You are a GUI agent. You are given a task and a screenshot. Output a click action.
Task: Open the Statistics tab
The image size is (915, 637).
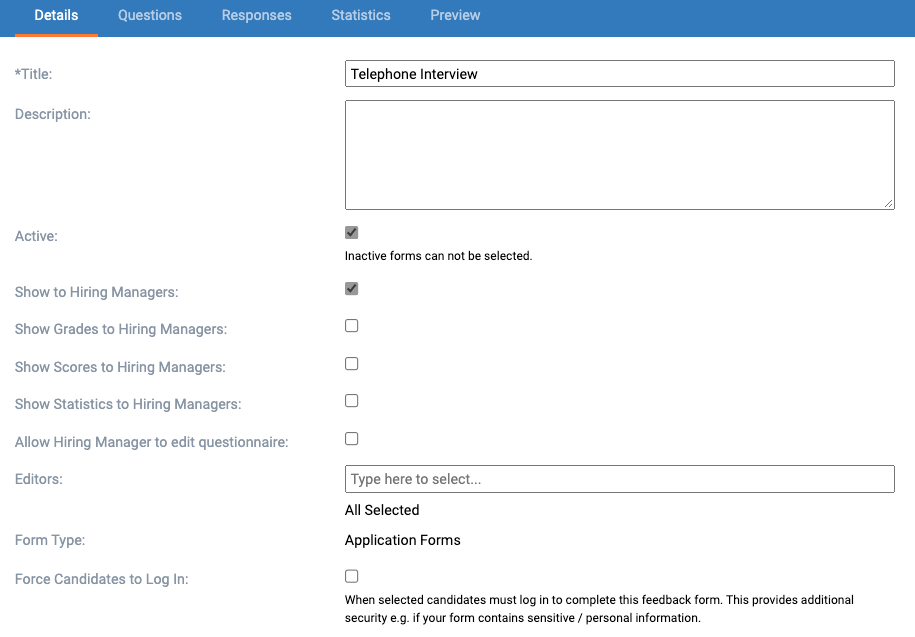coord(360,15)
